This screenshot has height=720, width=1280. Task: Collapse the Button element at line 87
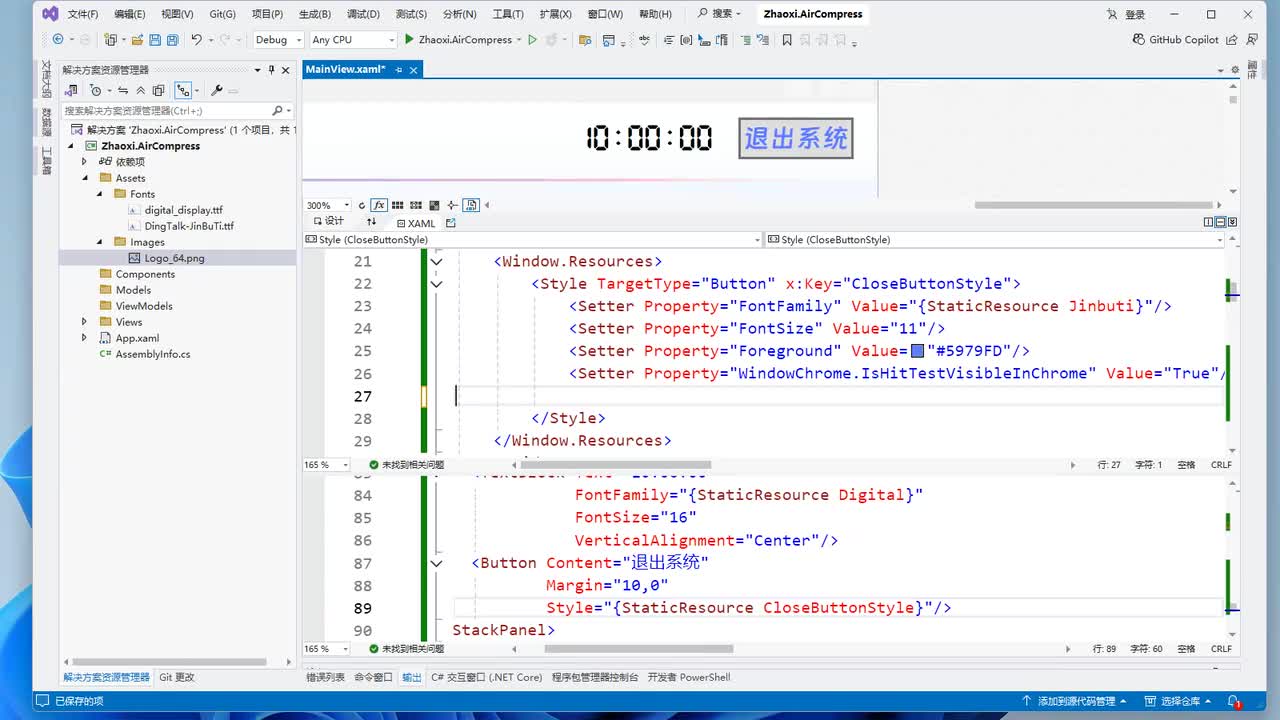point(436,563)
